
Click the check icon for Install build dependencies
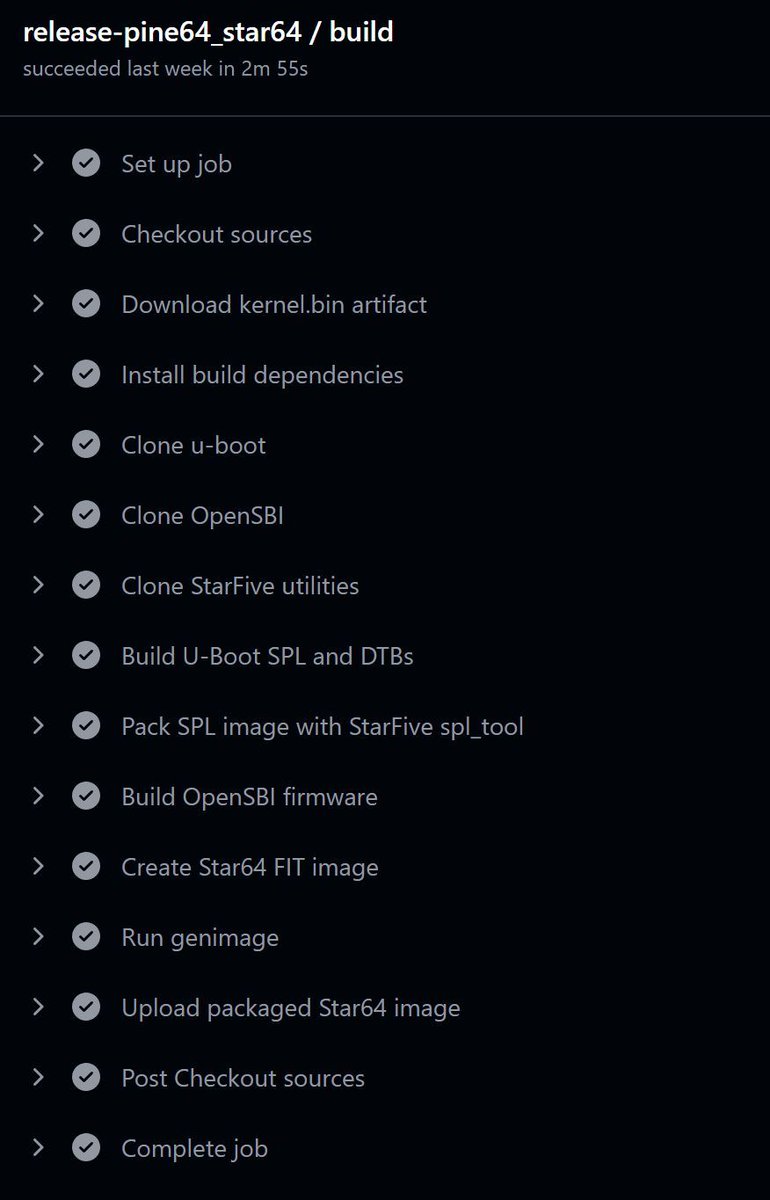86,374
